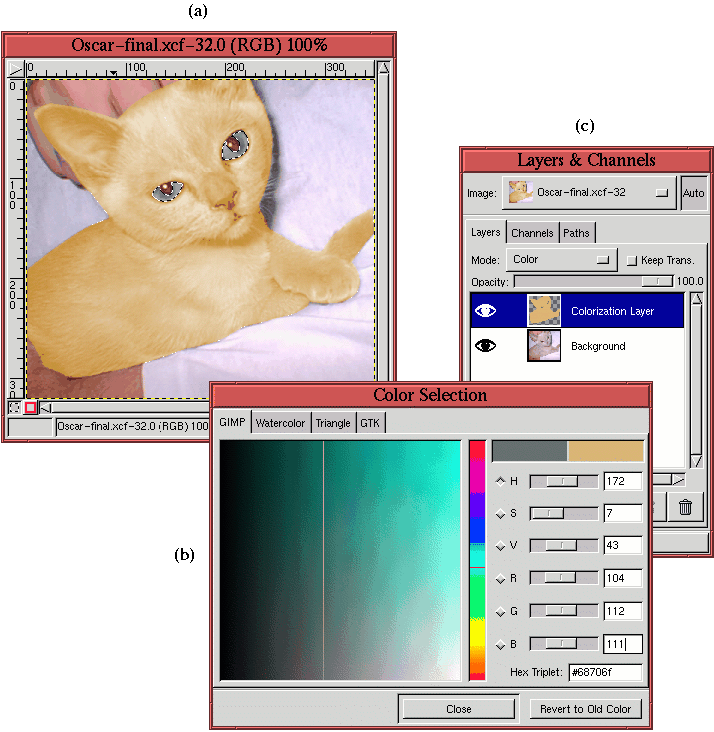
Task: Click the Hex Triplet input field
Action: coord(604,672)
